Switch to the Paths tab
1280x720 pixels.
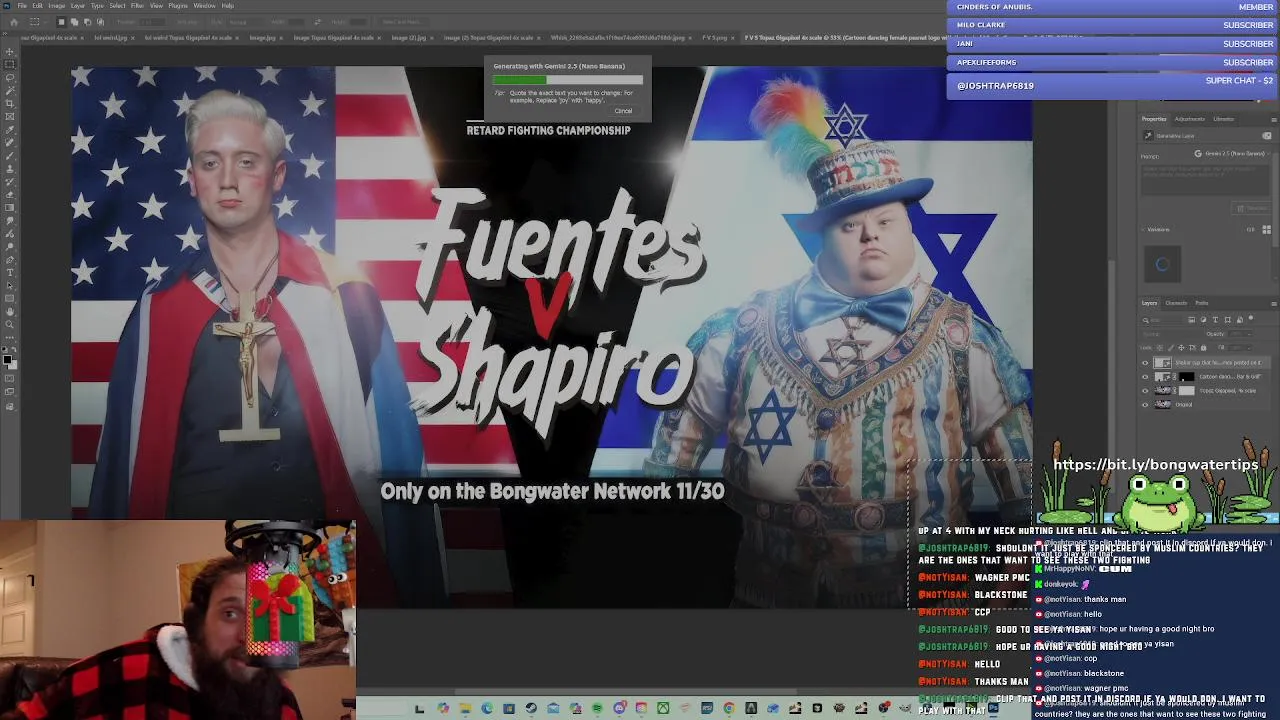point(1202,303)
